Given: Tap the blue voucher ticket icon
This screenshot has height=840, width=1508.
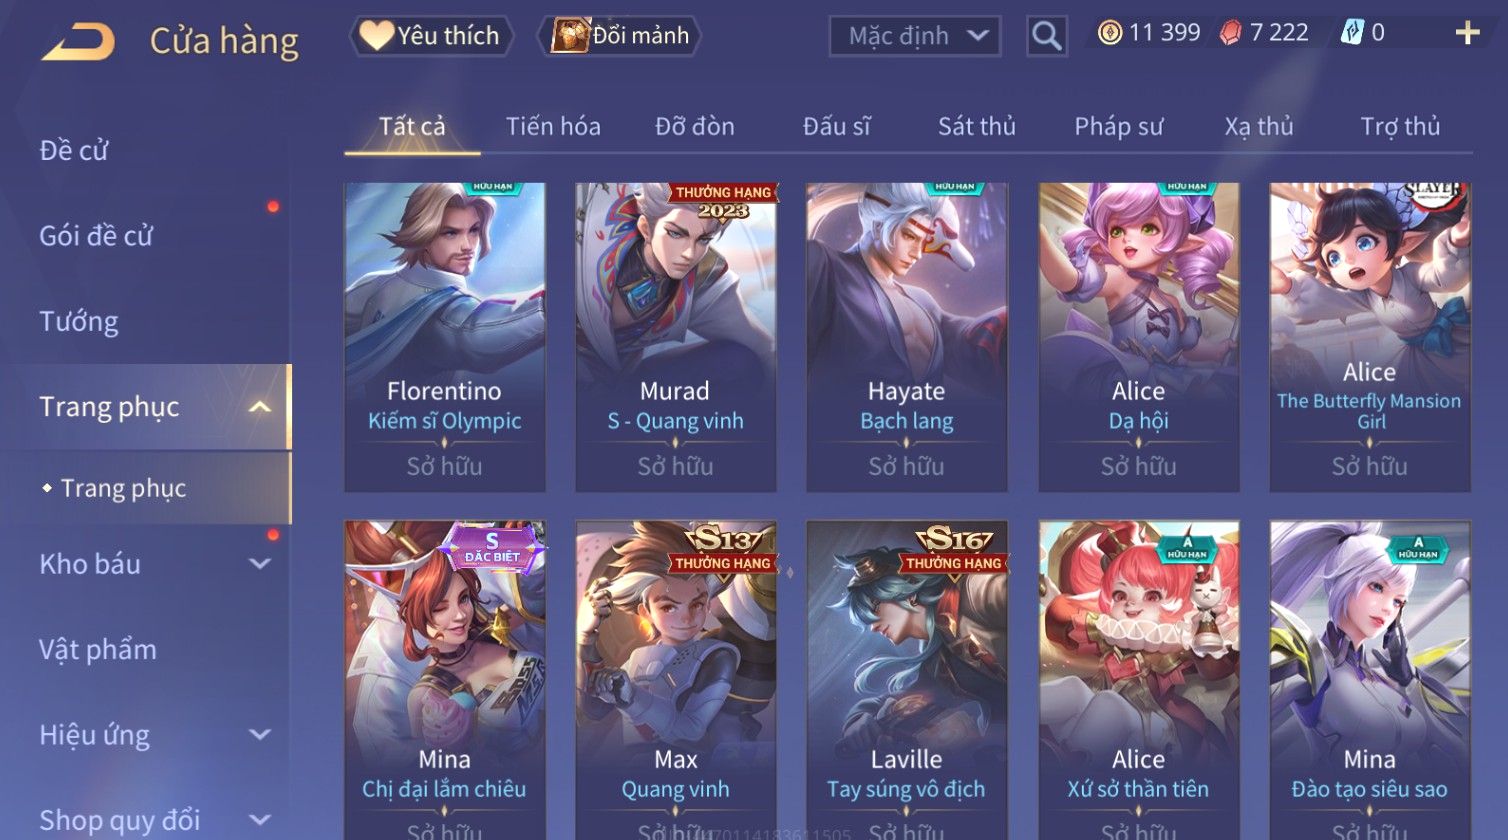Looking at the screenshot, I should coord(1352,33).
